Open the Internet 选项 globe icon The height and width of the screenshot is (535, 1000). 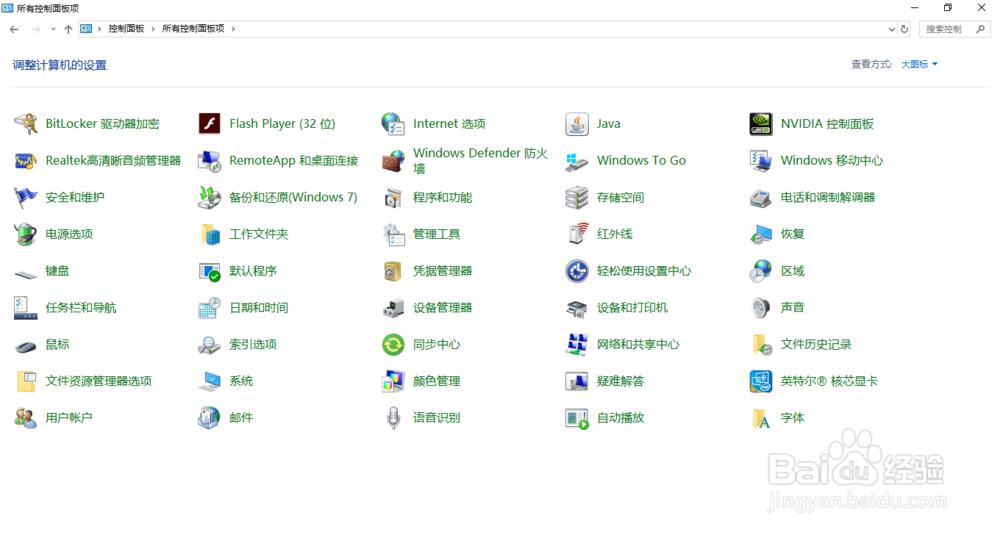coord(393,124)
